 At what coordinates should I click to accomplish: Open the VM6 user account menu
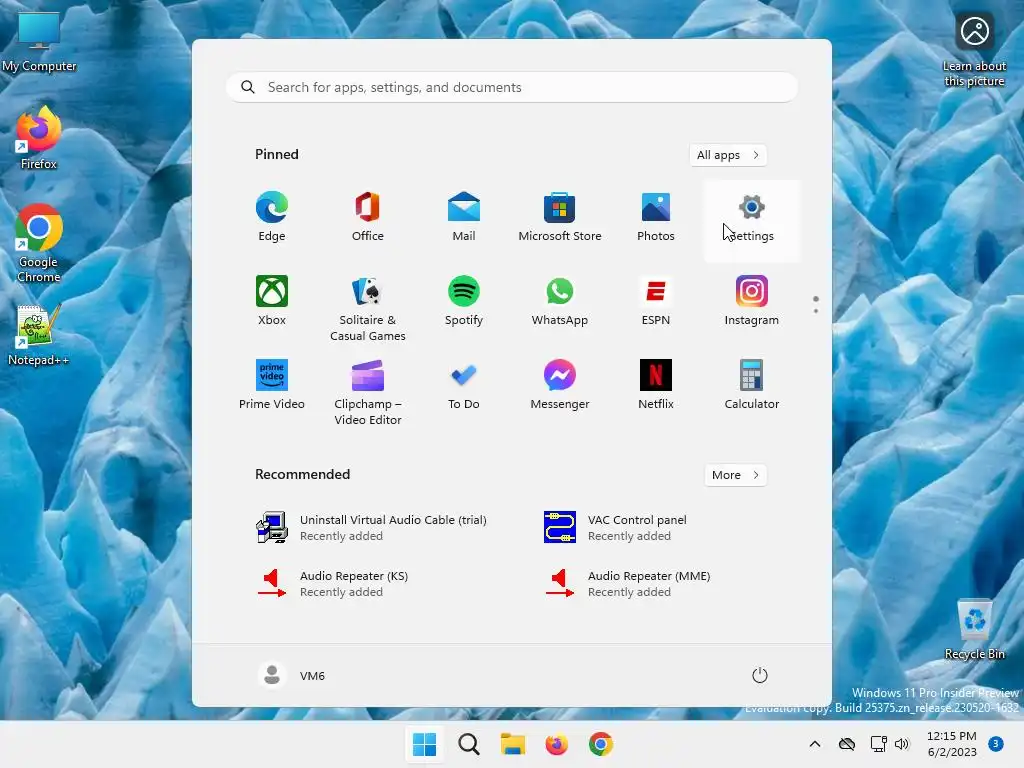coord(292,675)
